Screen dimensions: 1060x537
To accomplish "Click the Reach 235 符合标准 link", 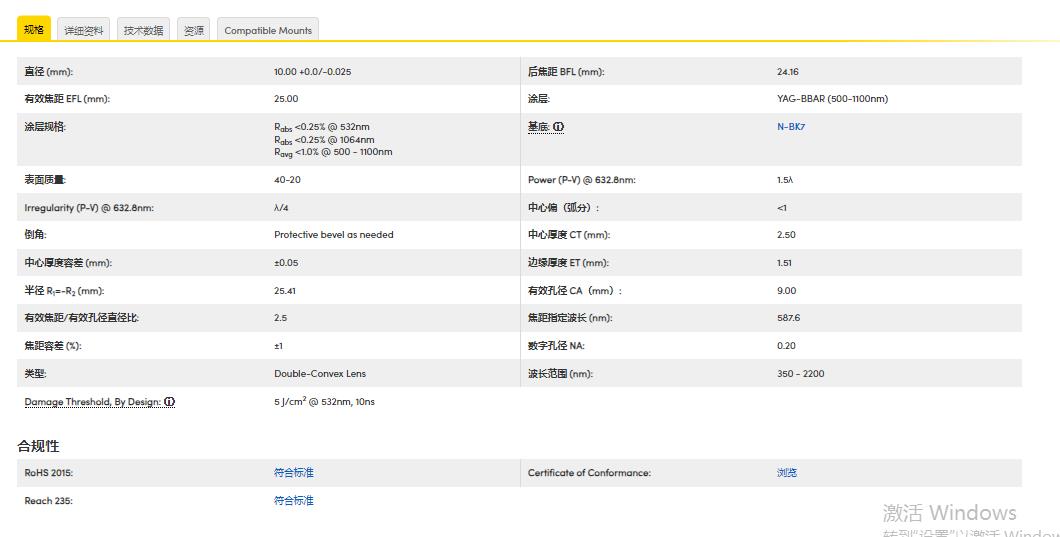I will pos(293,500).
